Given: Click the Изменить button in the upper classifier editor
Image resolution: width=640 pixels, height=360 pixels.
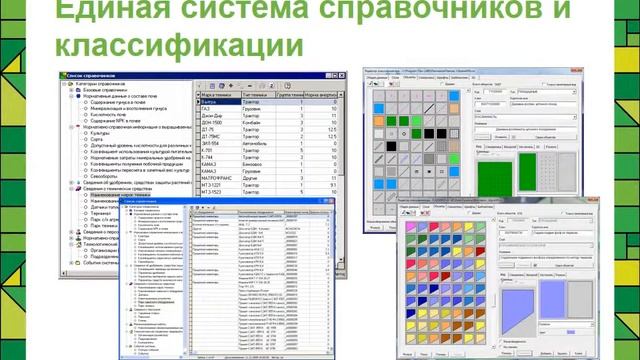Looking at the screenshot, I should 500,137.
